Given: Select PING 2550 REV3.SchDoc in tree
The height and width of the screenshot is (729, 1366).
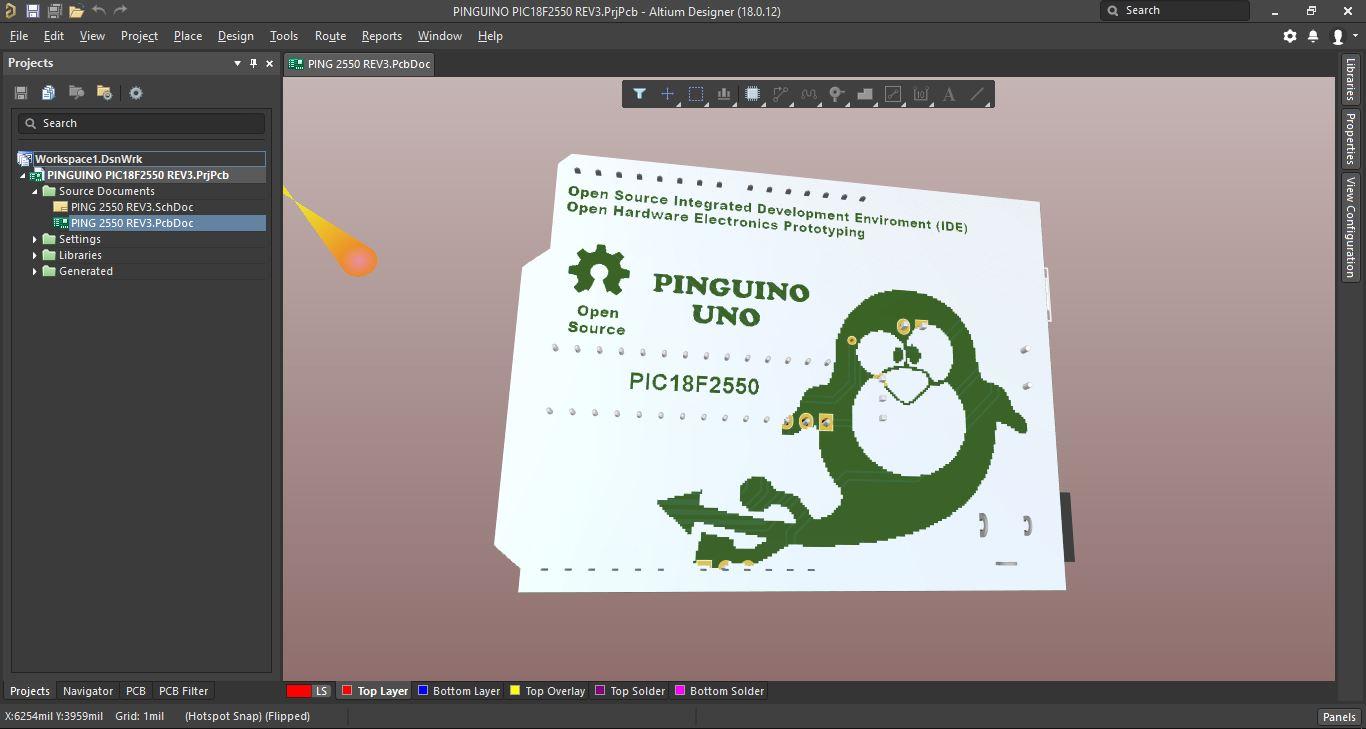Looking at the screenshot, I should point(132,207).
